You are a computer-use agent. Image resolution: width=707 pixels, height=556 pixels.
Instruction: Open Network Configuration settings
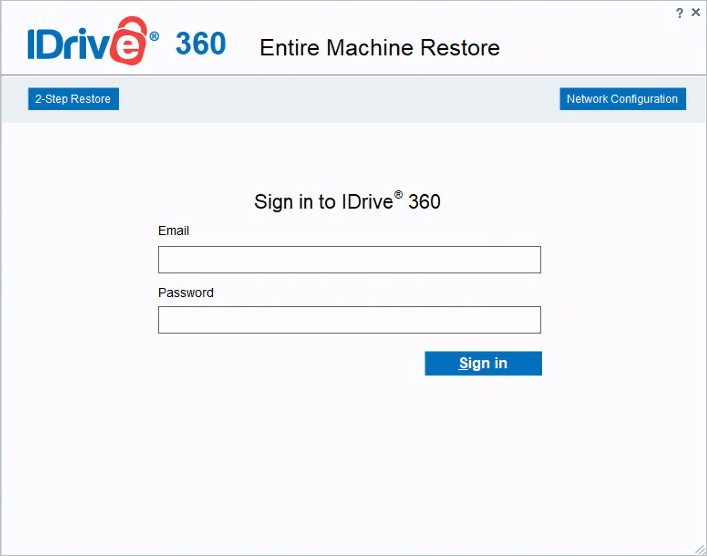(x=623, y=99)
